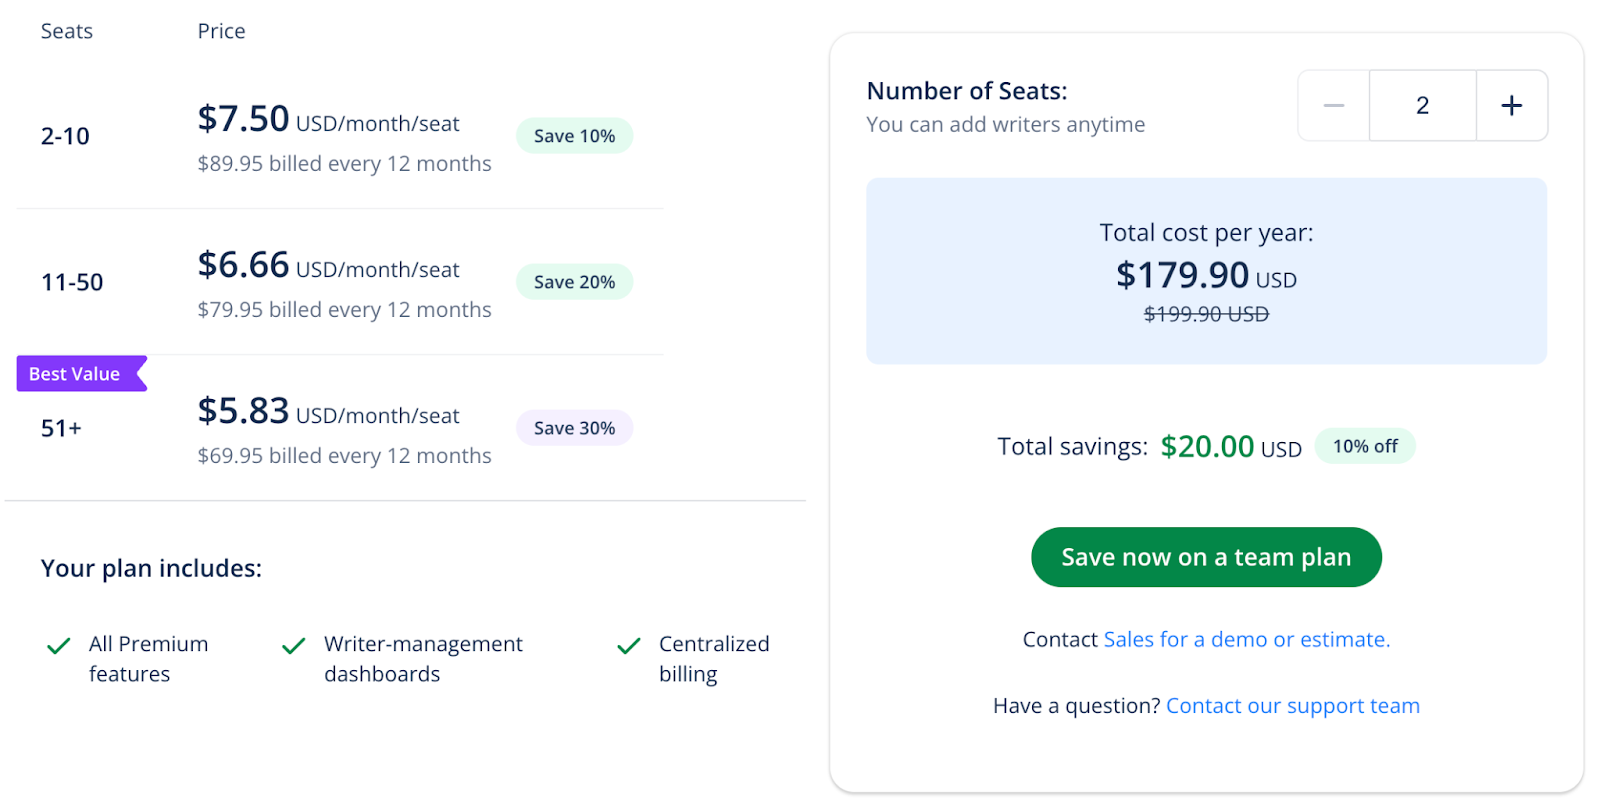
Task: Click the Best Value ribbon label
Action: (x=76, y=374)
